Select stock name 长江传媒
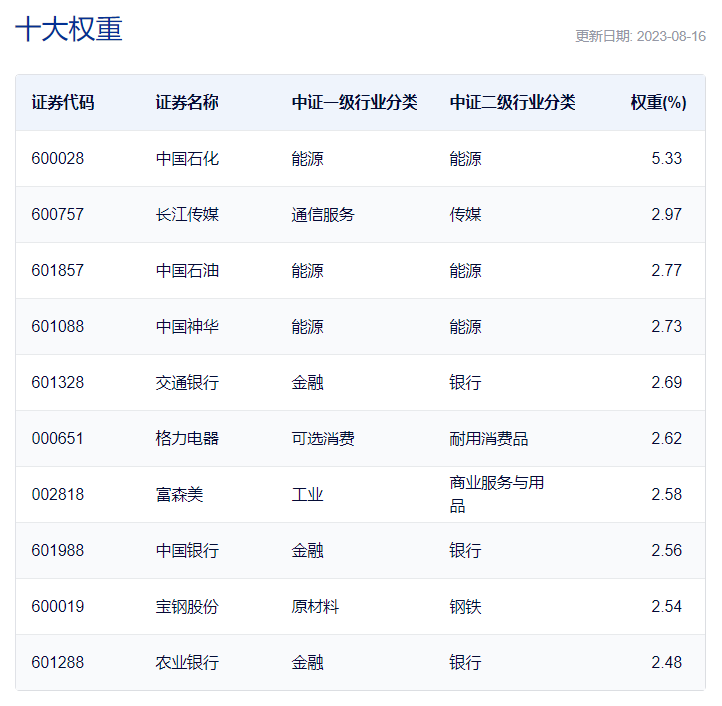 pyautogui.click(x=187, y=214)
